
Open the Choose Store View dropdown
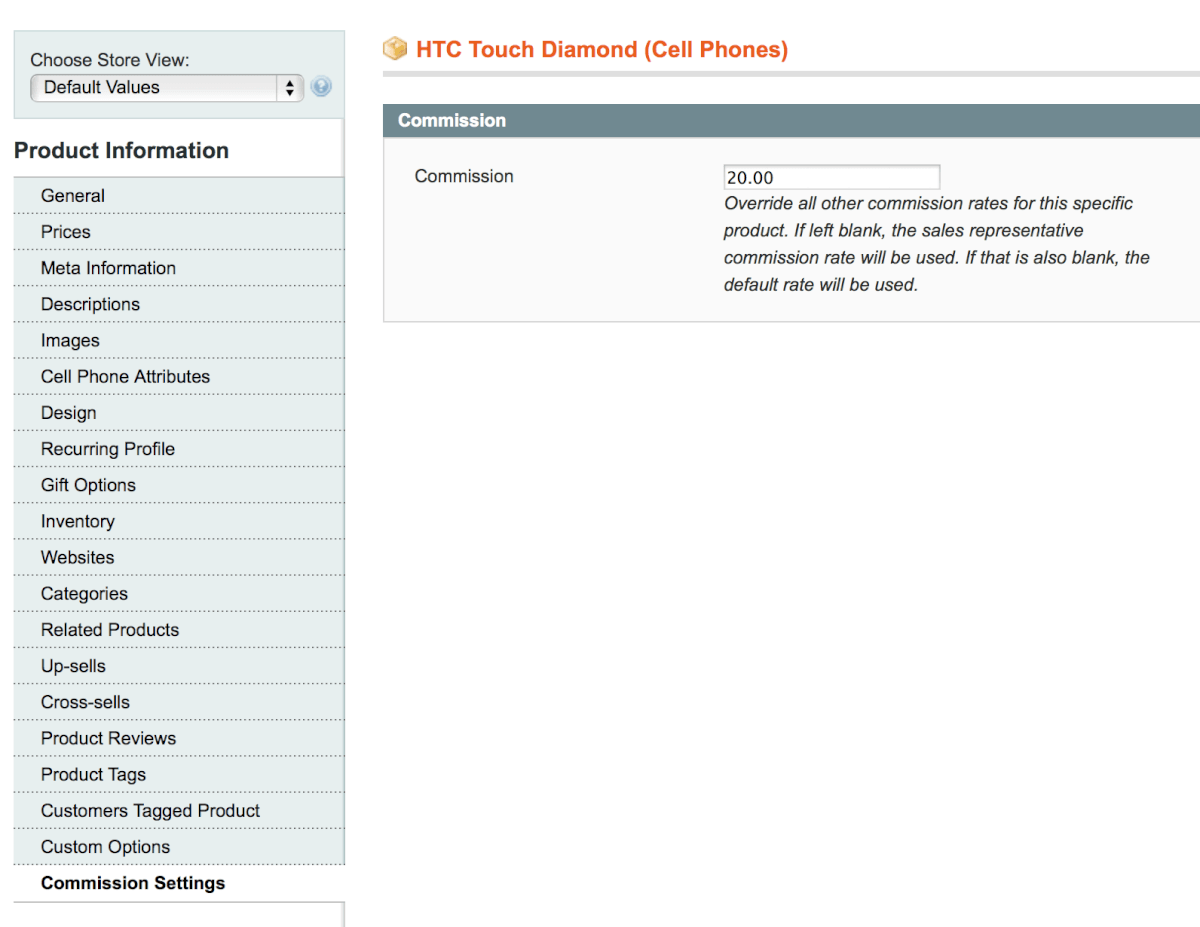point(167,88)
